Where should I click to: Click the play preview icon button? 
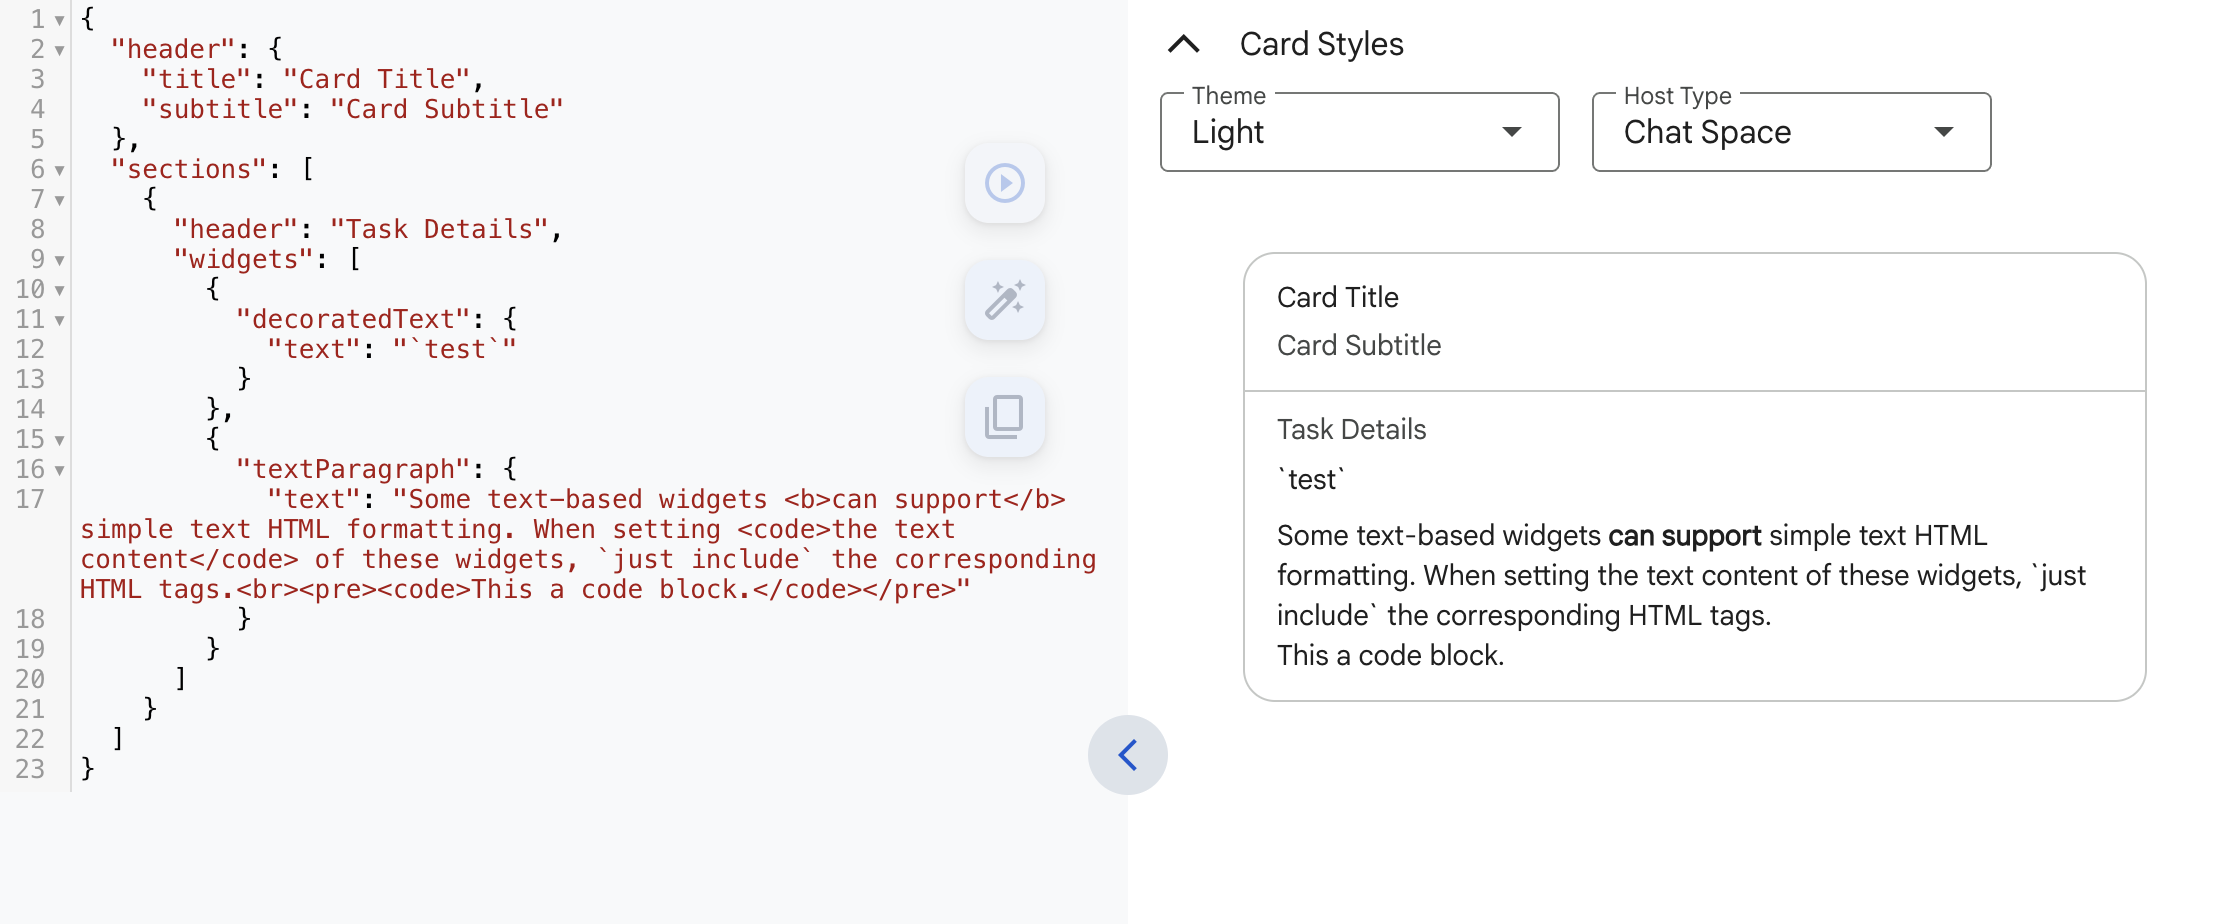(1004, 183)
